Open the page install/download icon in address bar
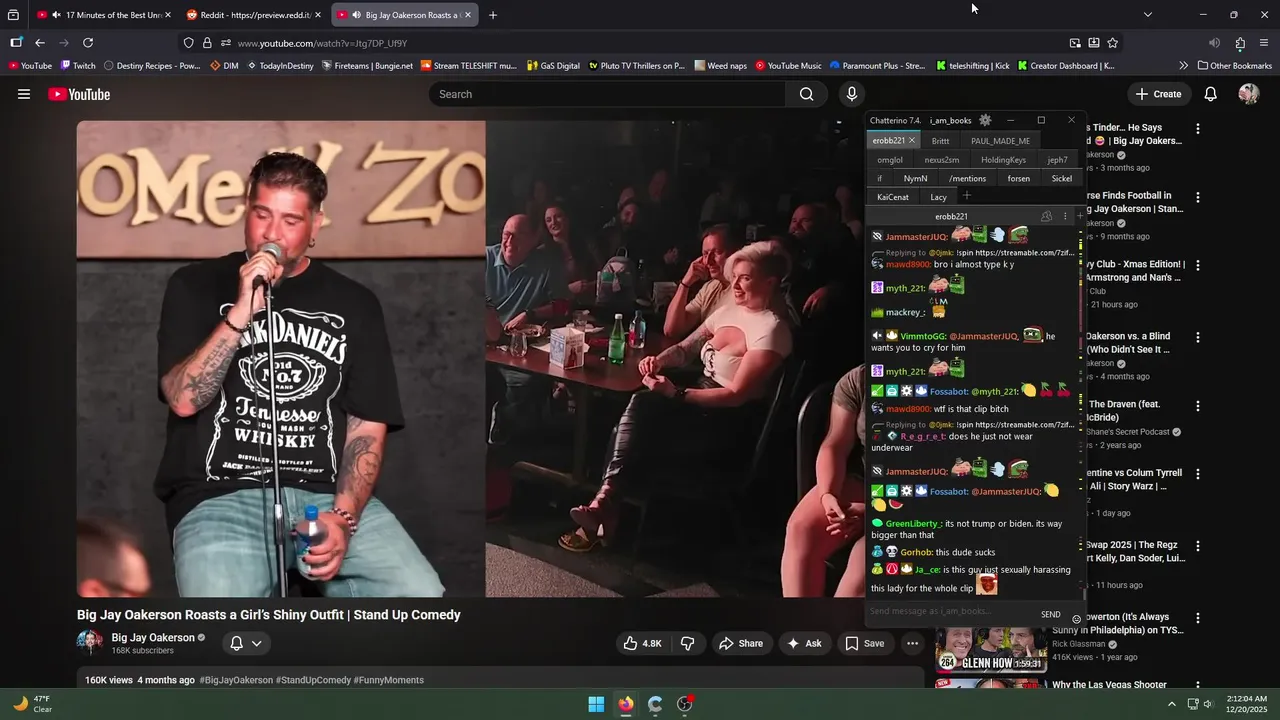This screenshot has height=720, width=1280. (1093, 43)
